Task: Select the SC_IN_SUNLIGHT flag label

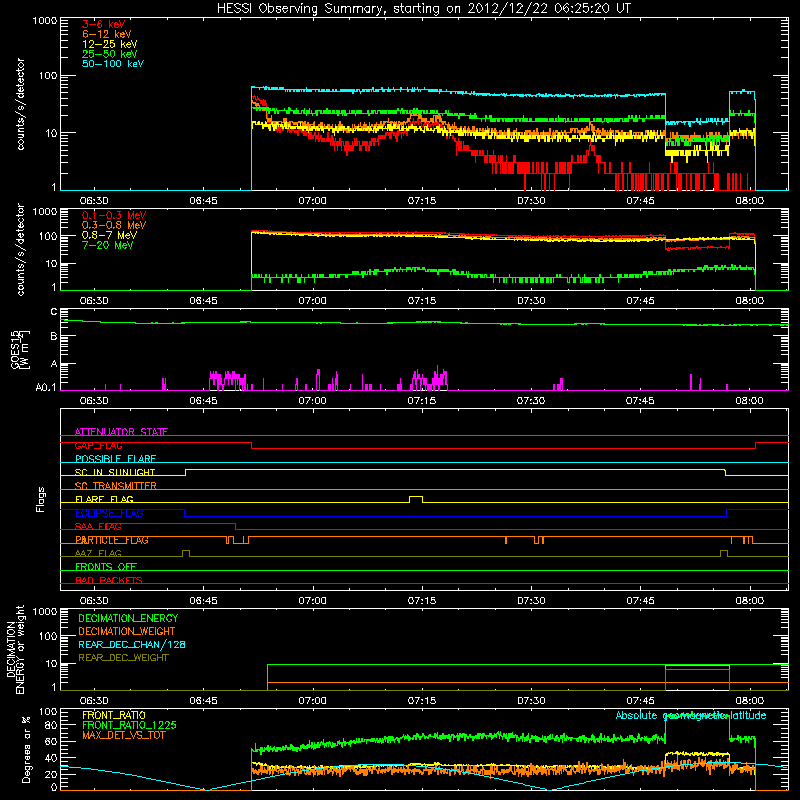Action: click(x=115, y=472)
